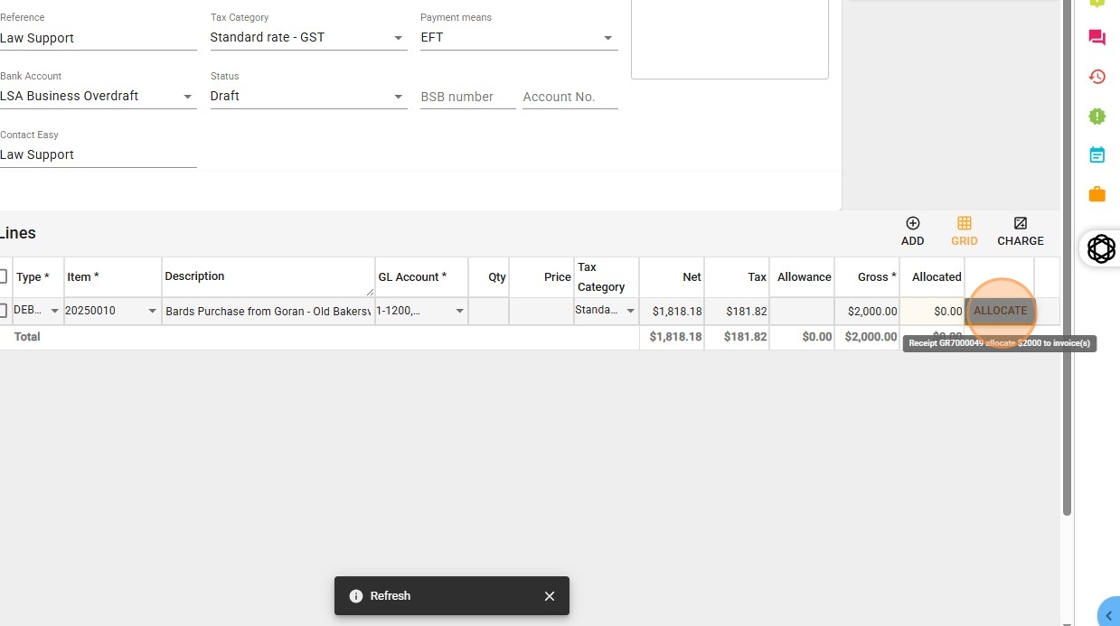Click the BSB number field
Screen dimensions: 1120x626
[x=467, y=96]
